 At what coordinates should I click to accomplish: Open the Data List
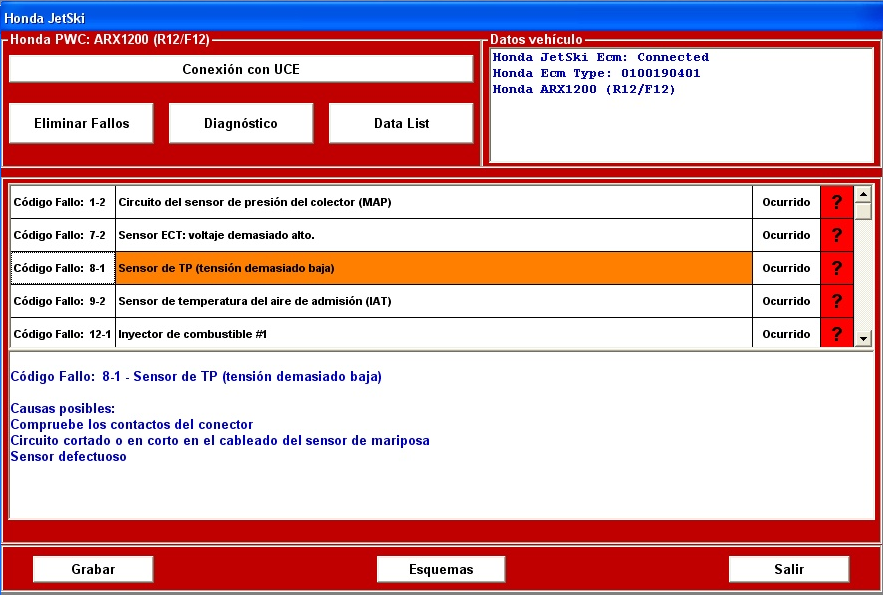[x=401, y=123]
